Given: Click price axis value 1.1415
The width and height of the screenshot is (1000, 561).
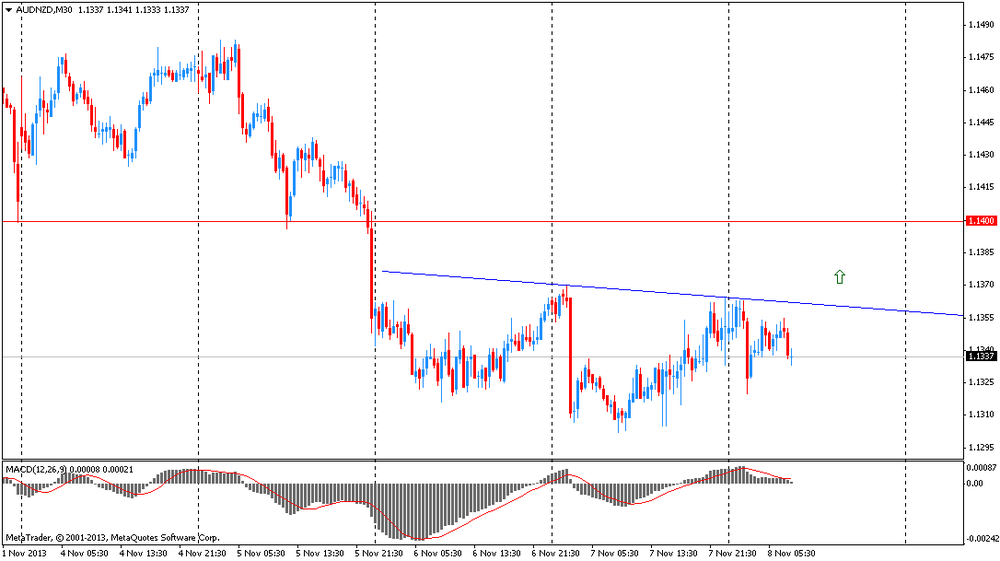Looking at the screenshot, I should pos(982,187).
